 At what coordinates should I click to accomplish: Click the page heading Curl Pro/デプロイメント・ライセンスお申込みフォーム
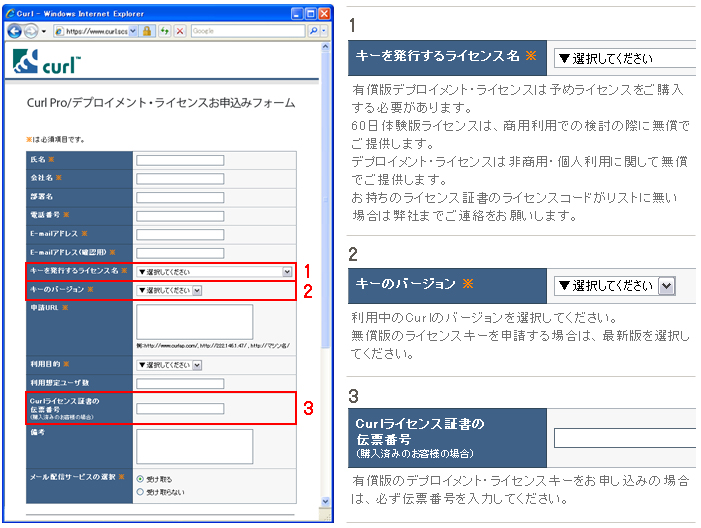click(161, 103)
